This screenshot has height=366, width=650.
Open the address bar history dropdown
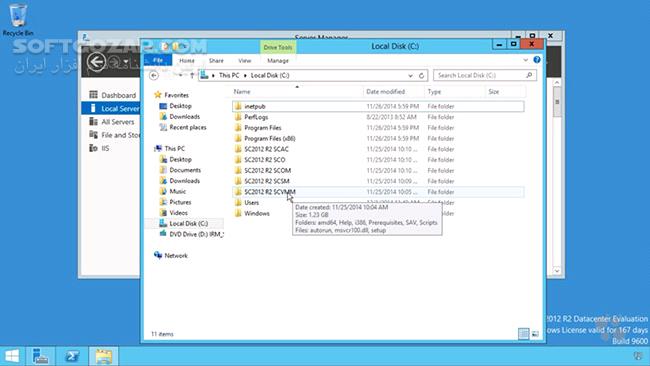(410, 75)
